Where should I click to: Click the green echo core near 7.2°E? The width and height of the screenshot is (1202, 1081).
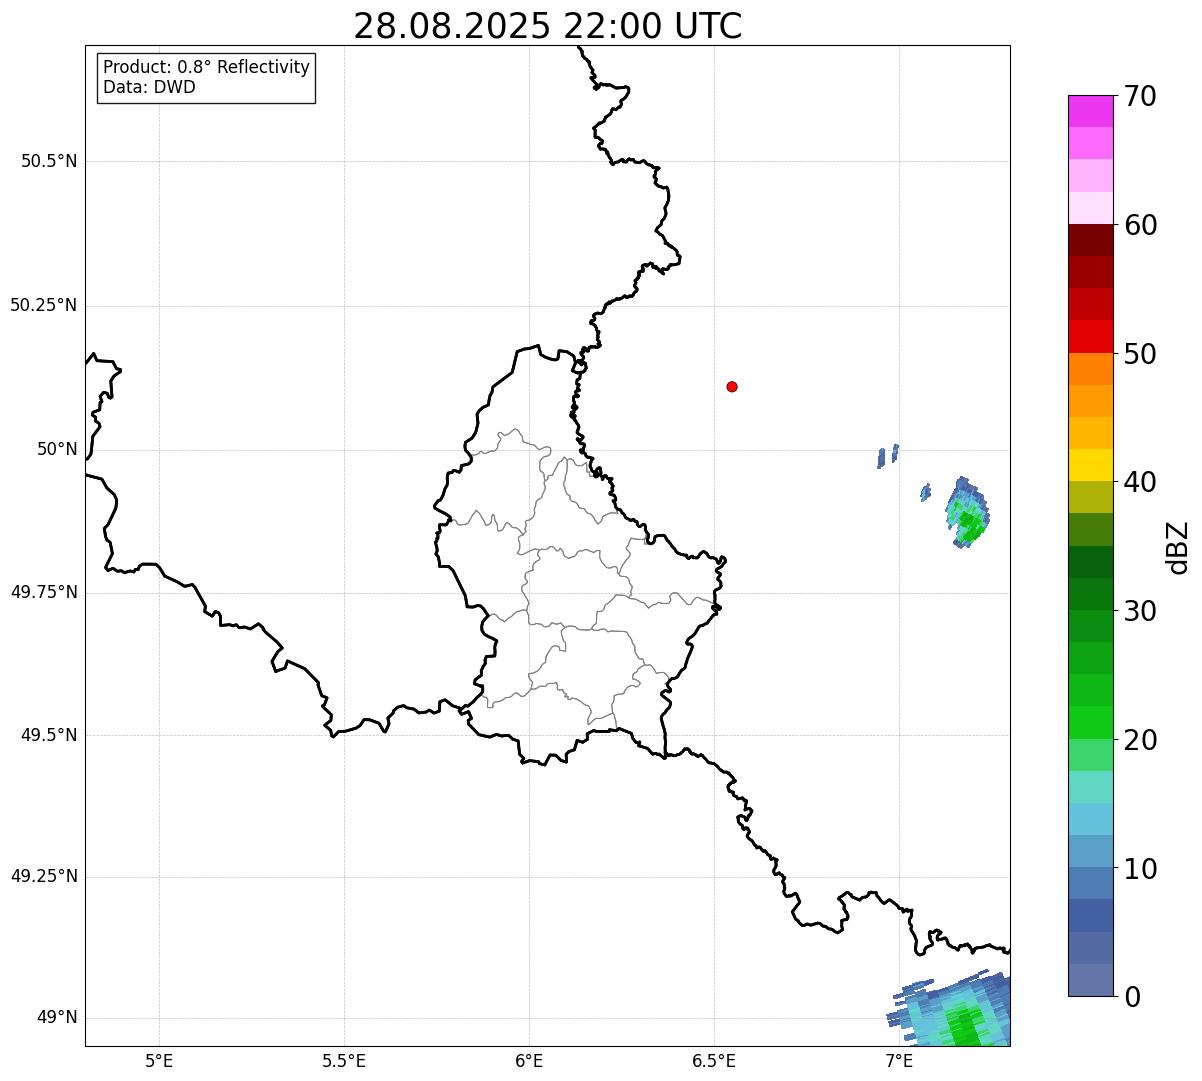click(x=968, y=522)
